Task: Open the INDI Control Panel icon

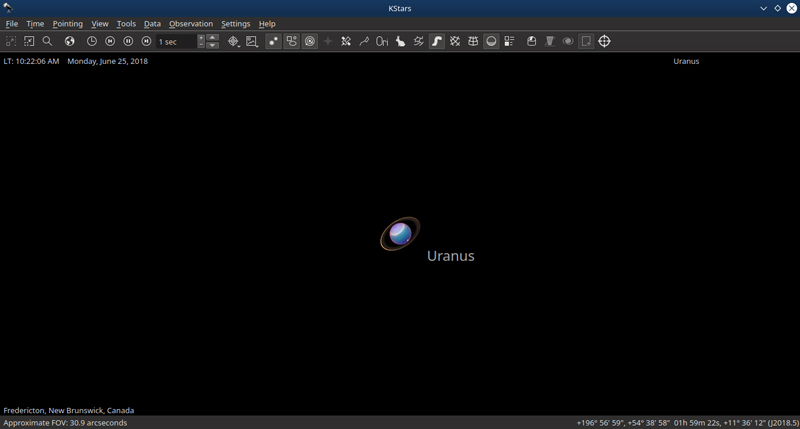Action: pyautogui.click(x=549, y=41)
